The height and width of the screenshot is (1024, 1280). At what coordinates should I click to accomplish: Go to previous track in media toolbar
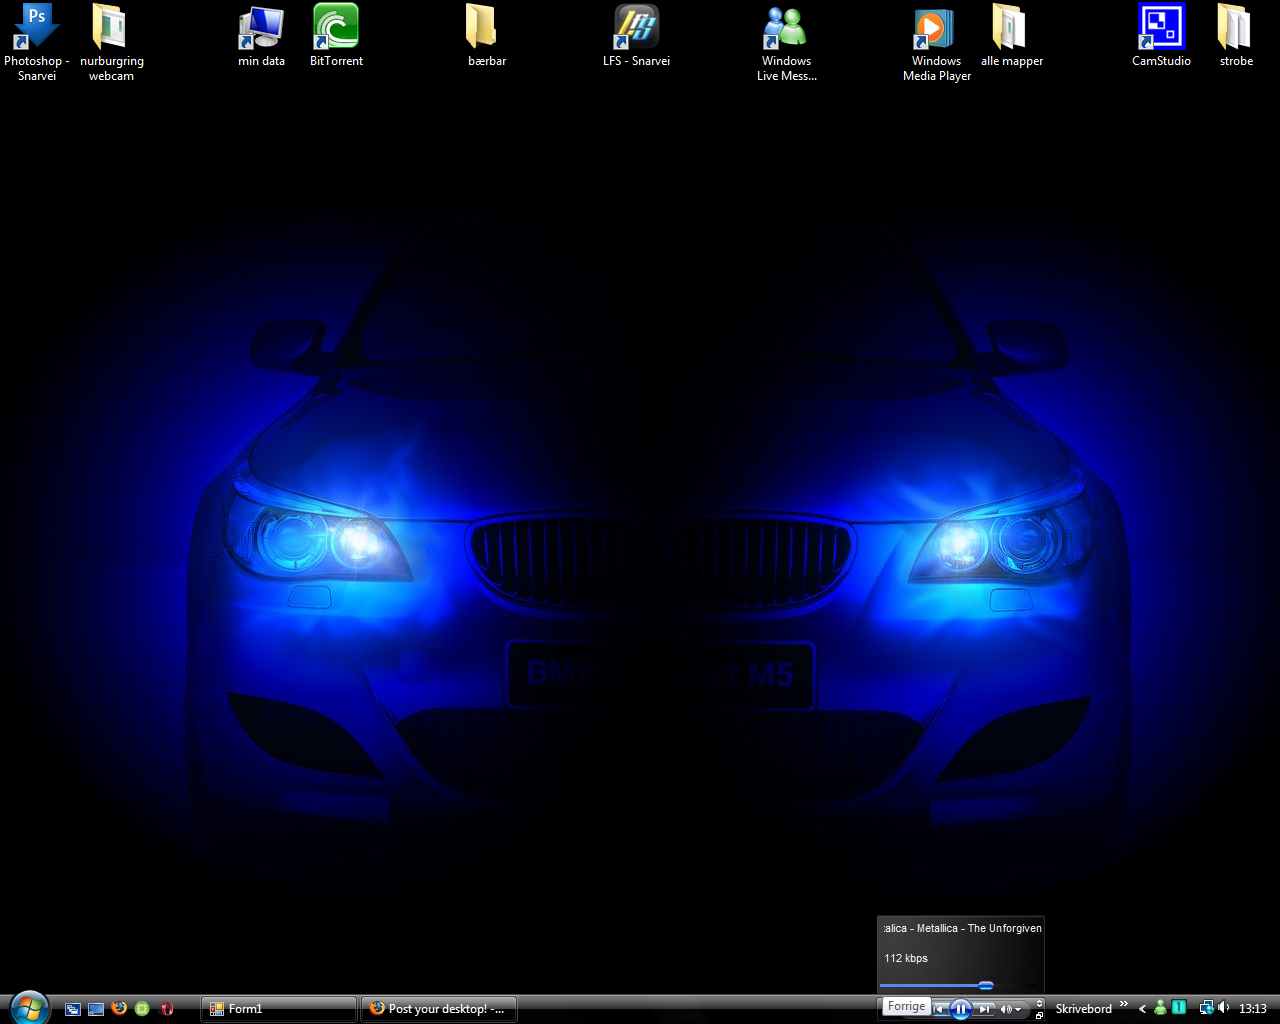tap(939, 1009)
